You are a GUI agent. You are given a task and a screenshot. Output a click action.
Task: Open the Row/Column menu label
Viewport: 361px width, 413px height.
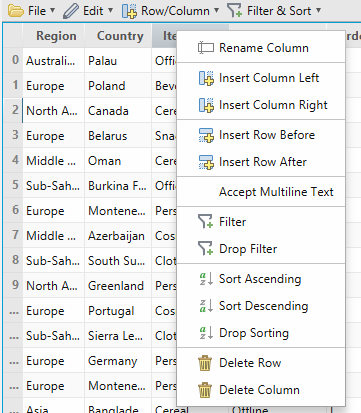[x=175, y=11]
